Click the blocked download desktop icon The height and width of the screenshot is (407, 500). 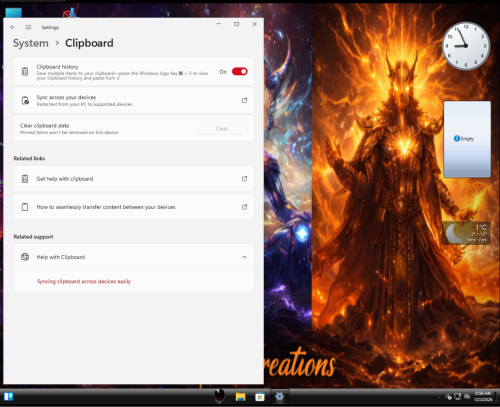click(x=69, y=13)
